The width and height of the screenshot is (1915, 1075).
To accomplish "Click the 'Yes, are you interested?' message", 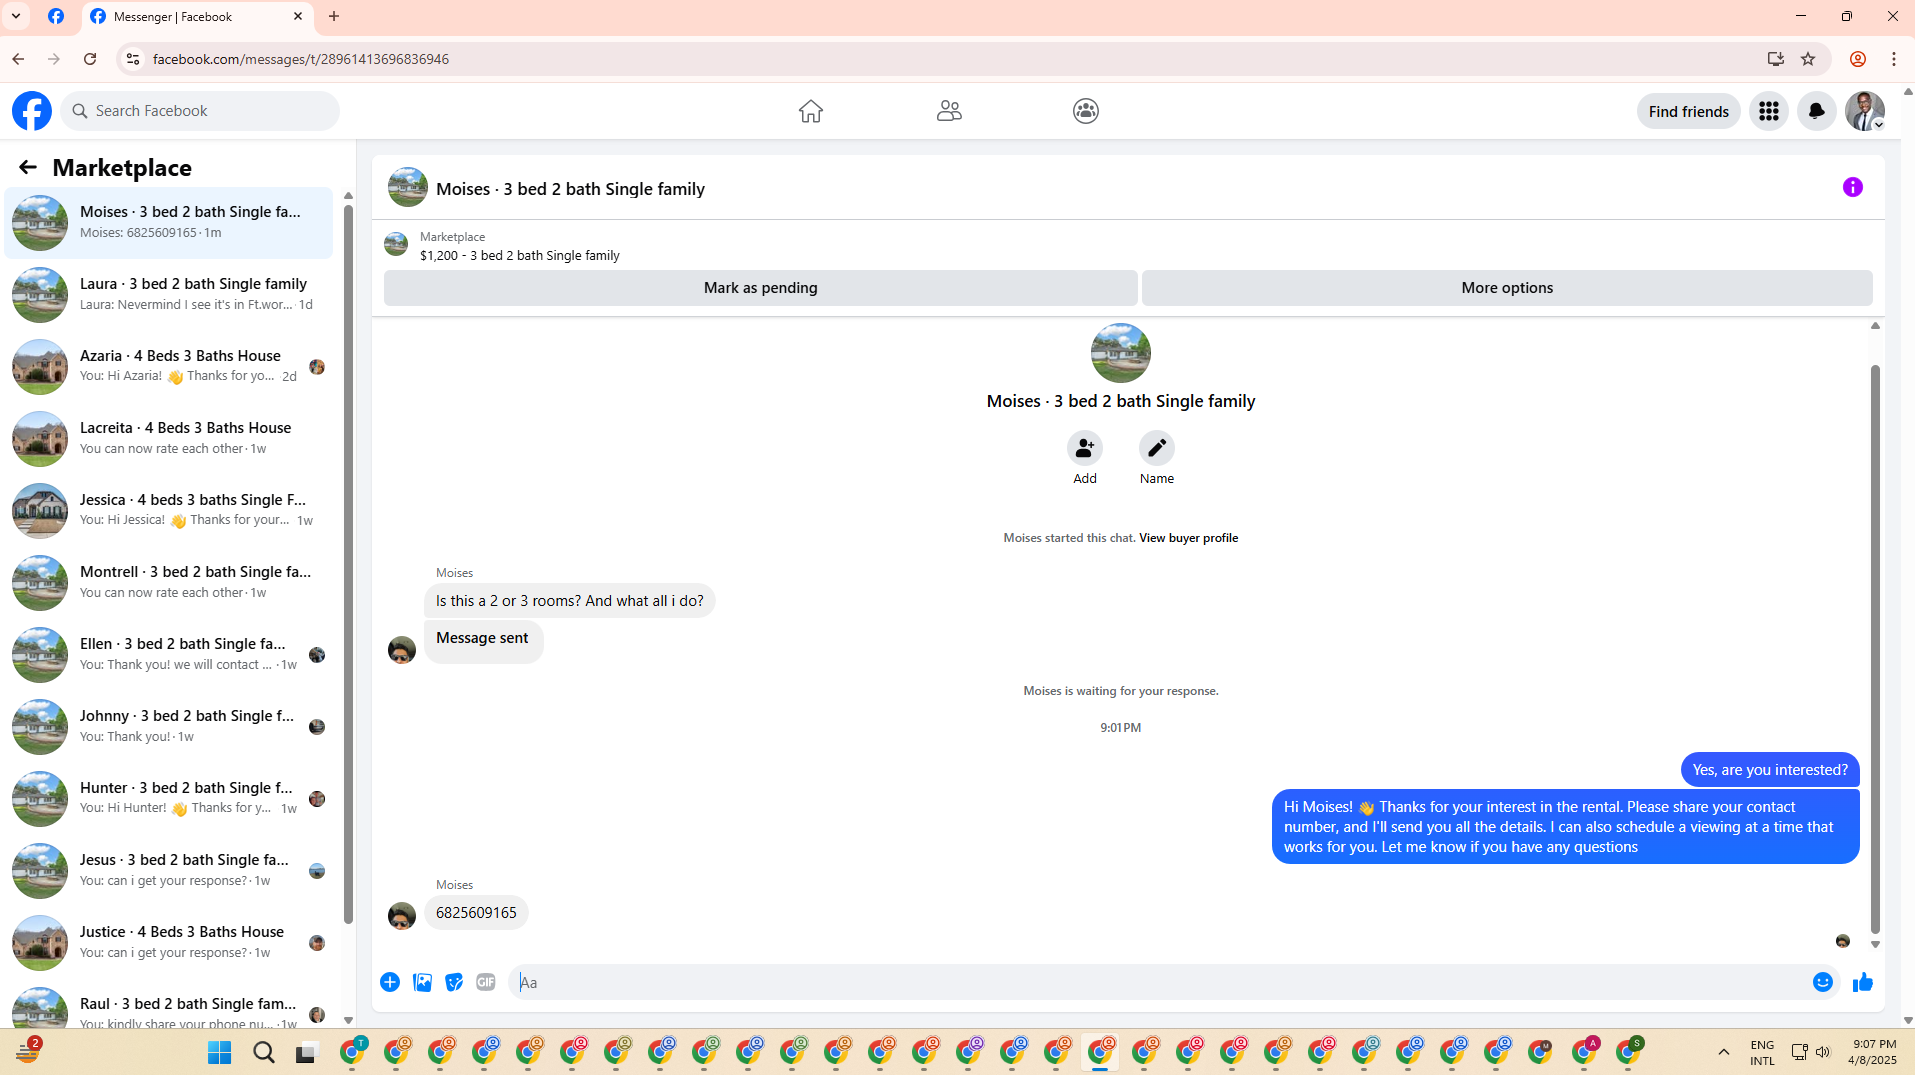I will click(x=1770, y=770).
